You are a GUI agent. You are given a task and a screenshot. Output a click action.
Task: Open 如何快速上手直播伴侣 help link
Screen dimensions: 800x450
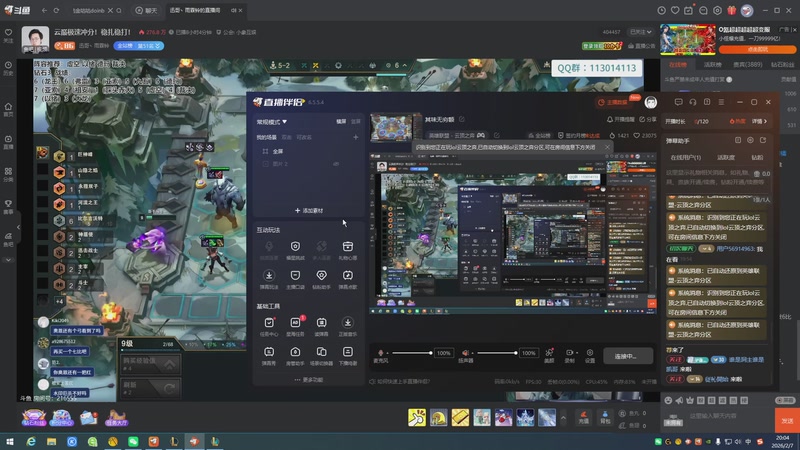click(400, 382)
